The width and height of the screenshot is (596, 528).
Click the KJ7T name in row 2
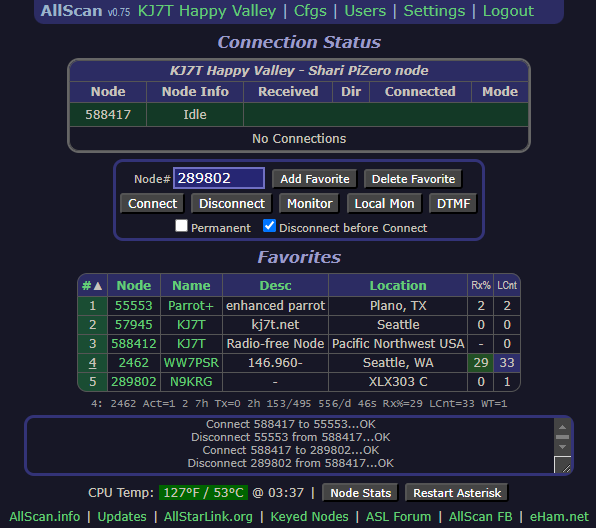tap(191, 325)
